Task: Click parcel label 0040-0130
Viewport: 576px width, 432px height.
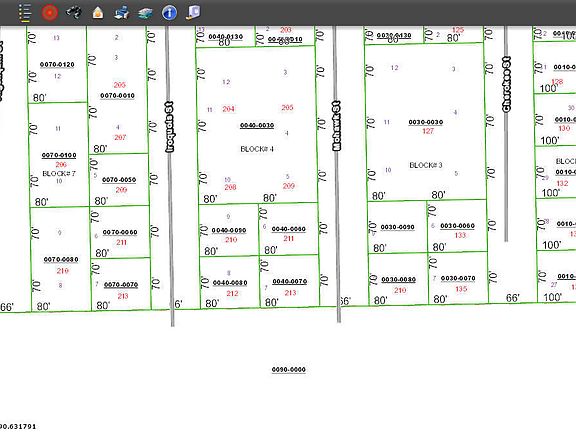Action: pos(226,37)
